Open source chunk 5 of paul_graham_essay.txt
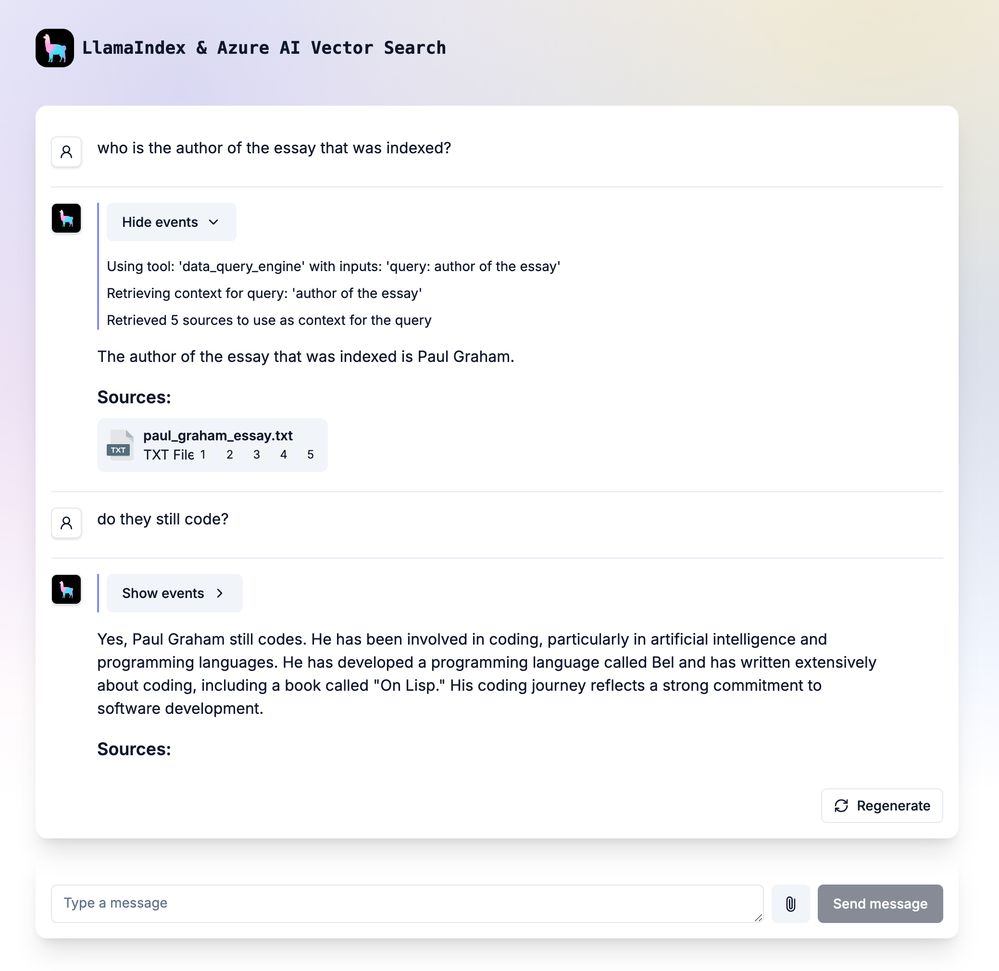999x971 pixels. [310, 454]
